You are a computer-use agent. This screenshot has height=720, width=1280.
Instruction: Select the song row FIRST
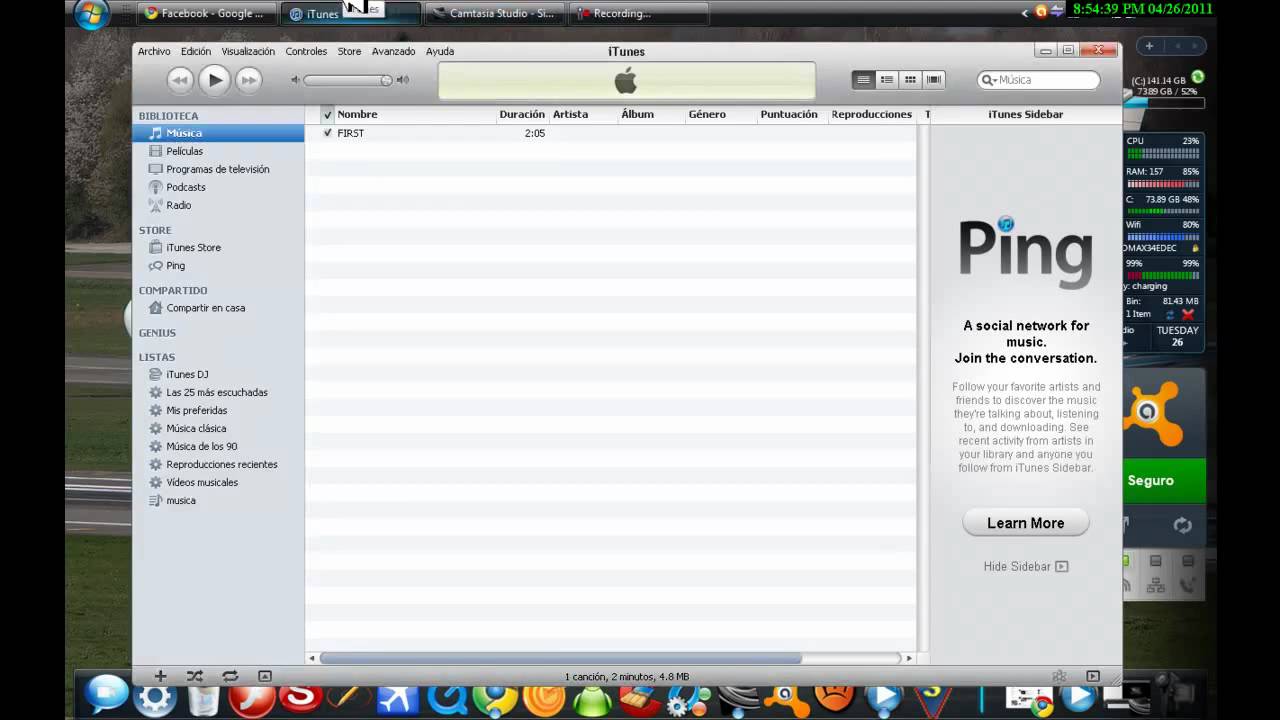[x=611, y=133]
